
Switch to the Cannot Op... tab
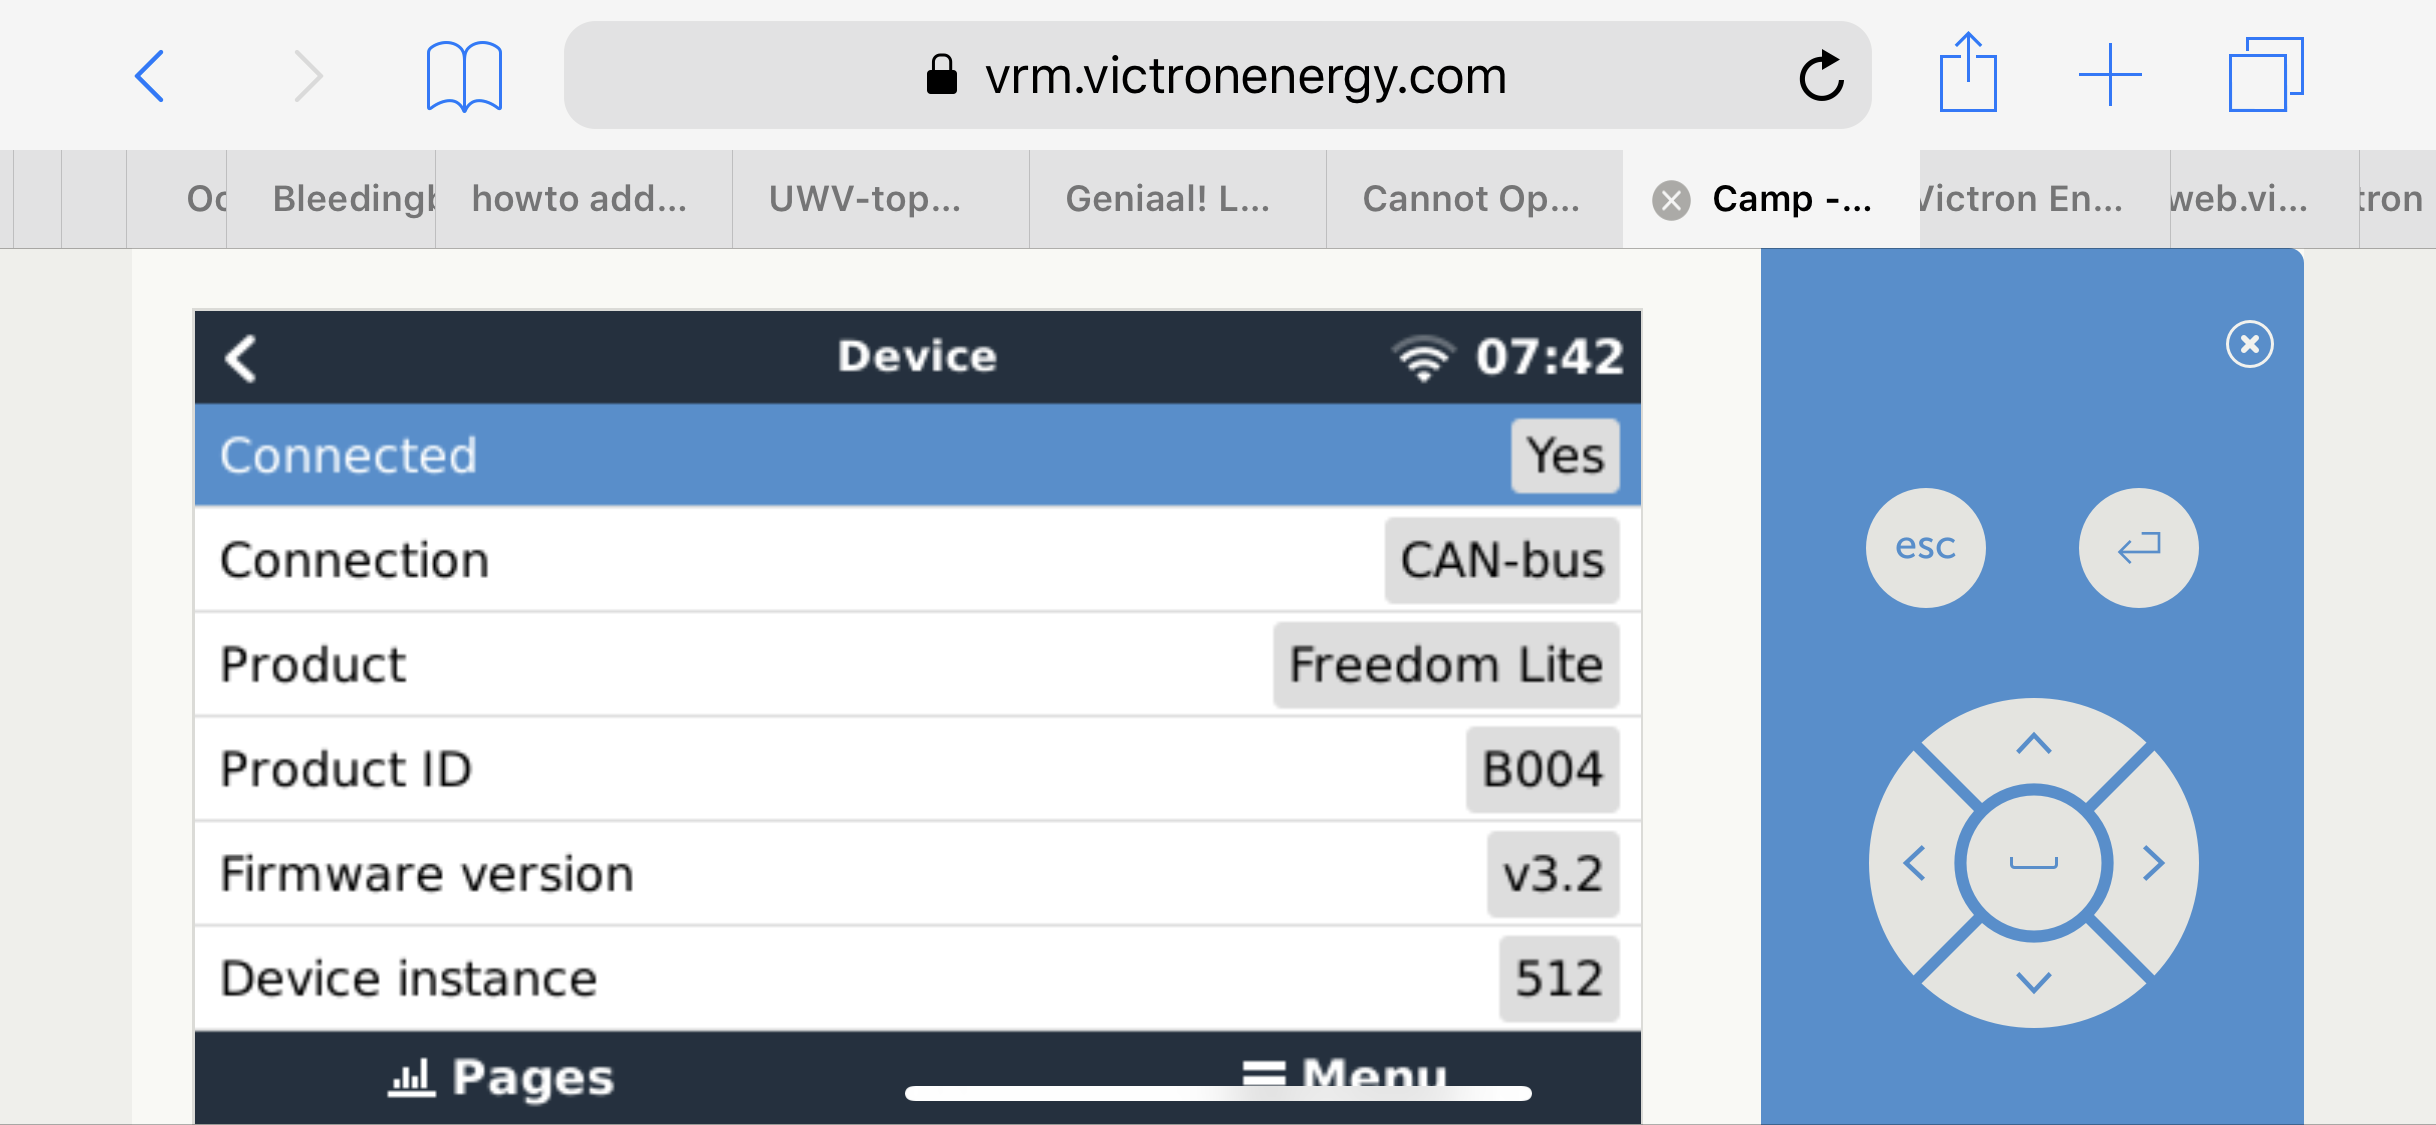point(1471,198)
